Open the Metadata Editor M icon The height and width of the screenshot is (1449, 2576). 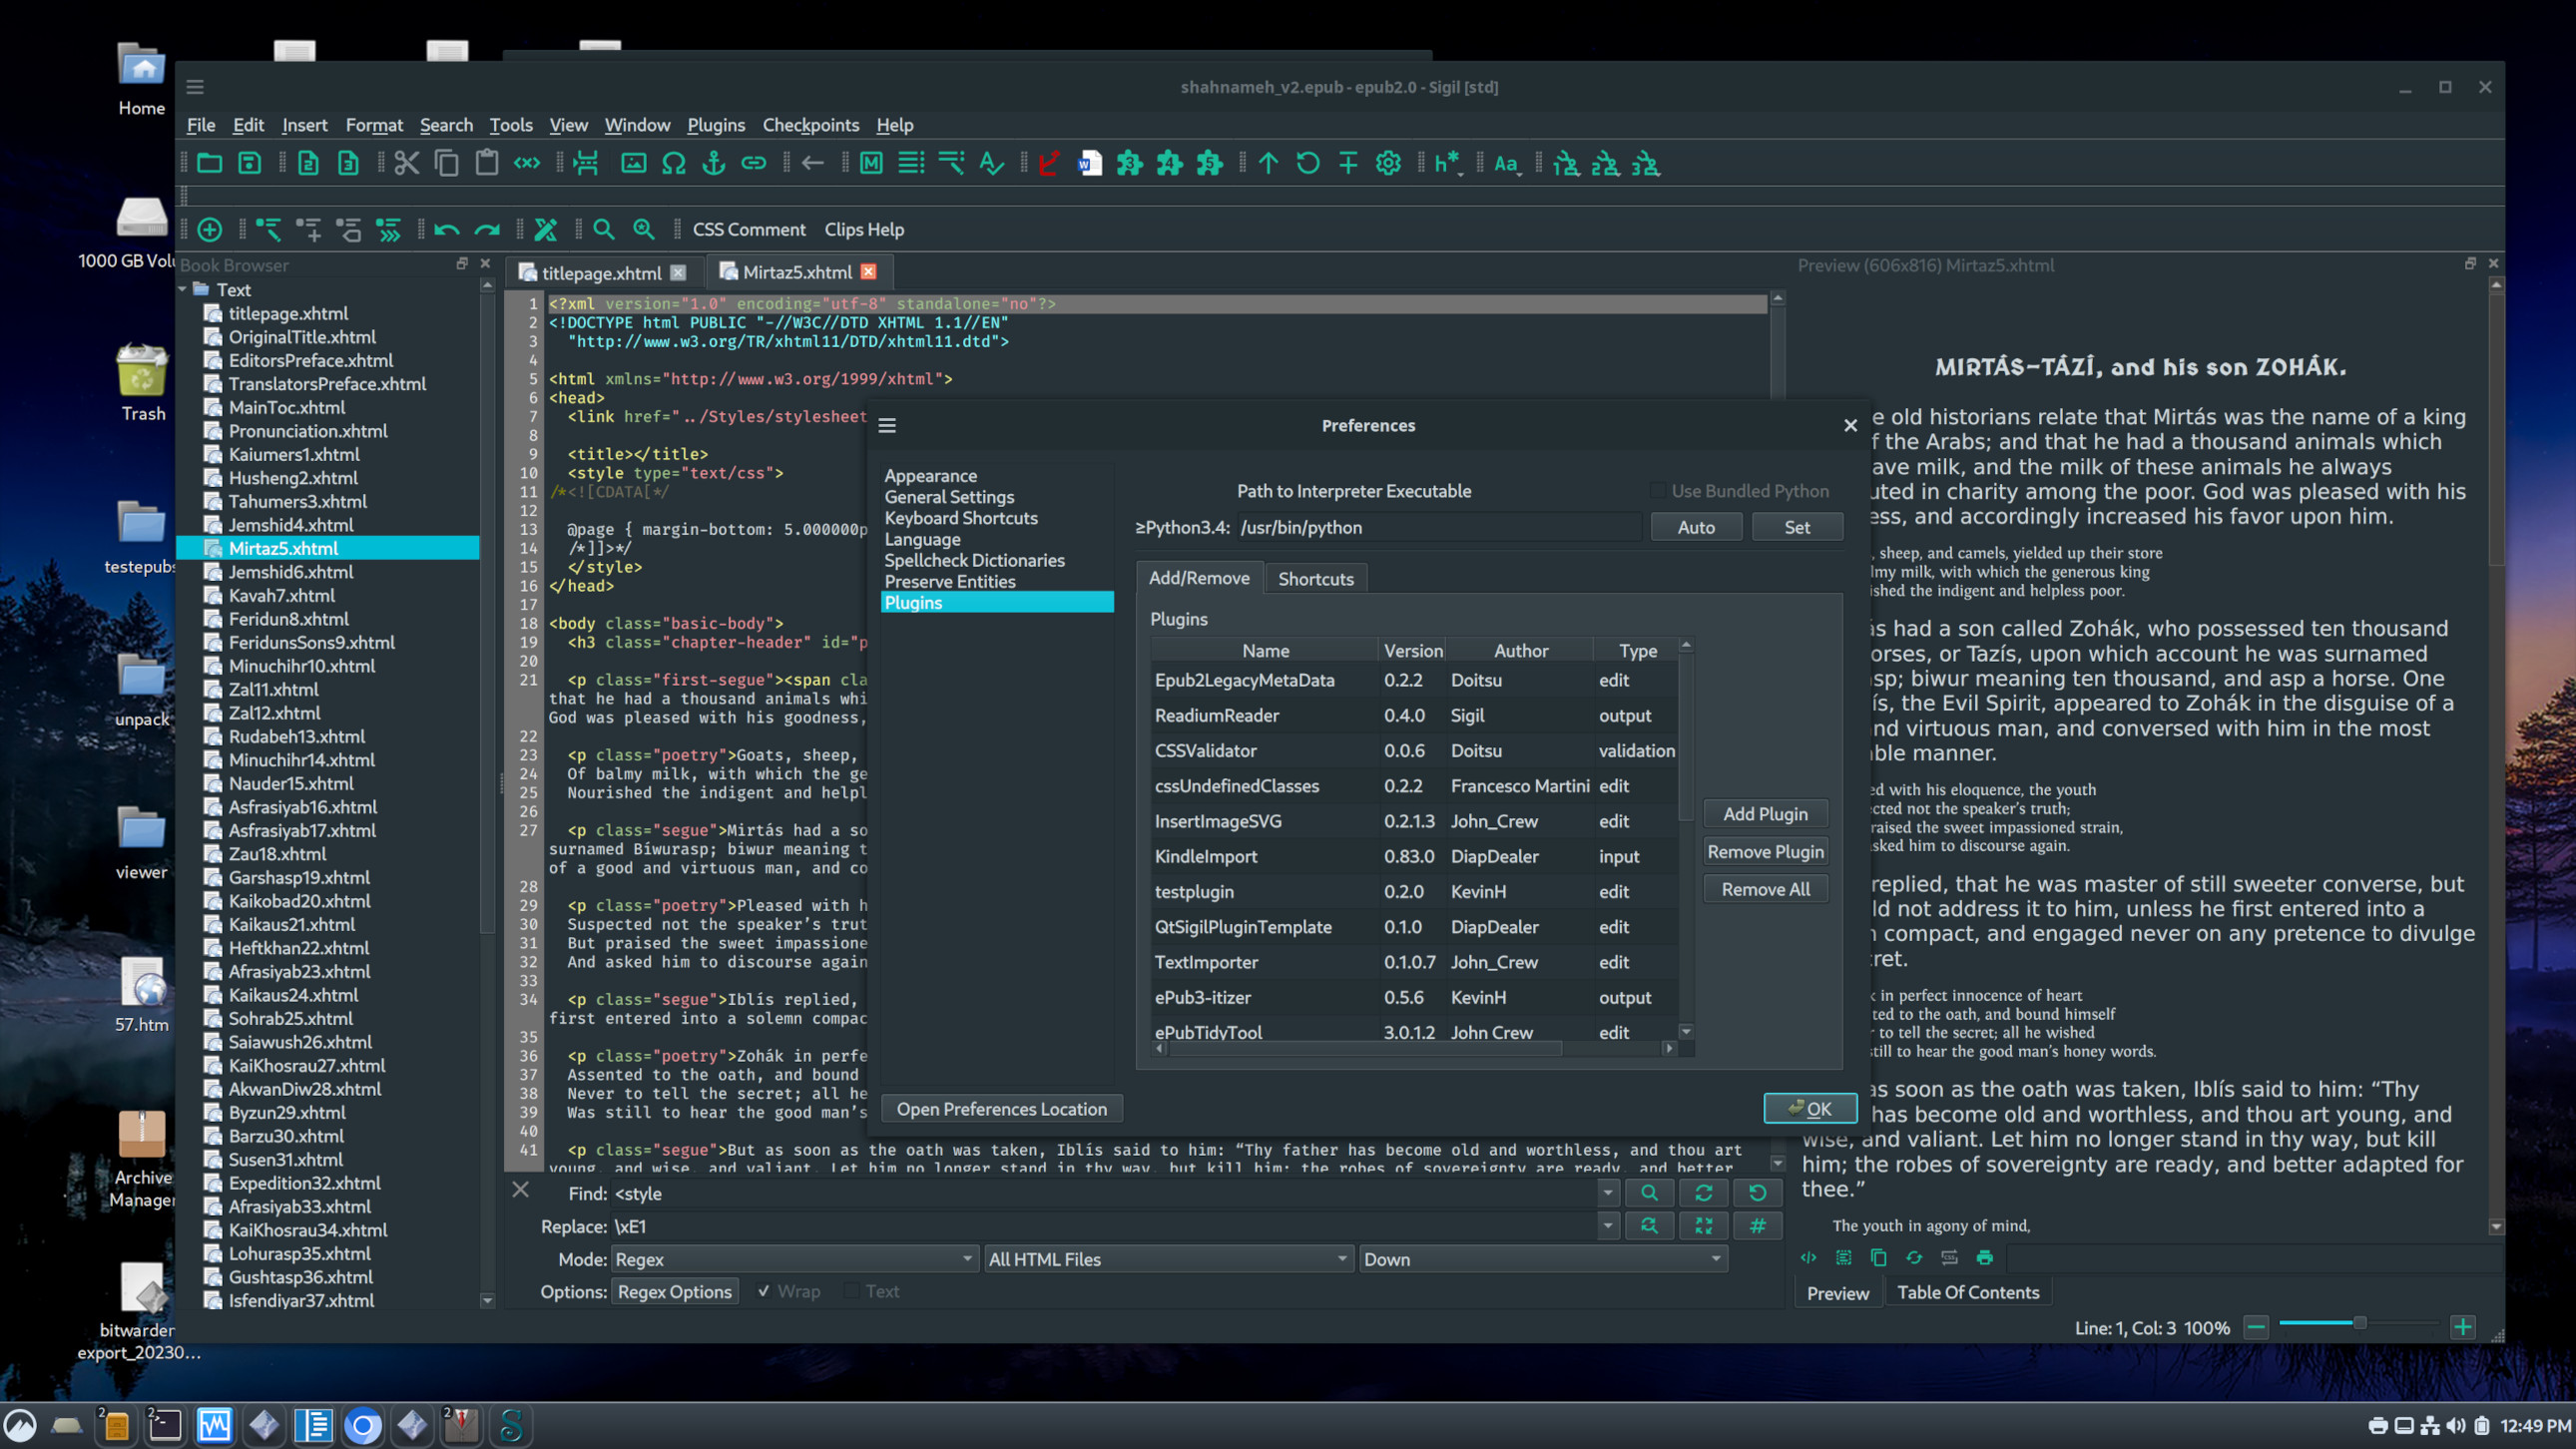tap(871, 164)
